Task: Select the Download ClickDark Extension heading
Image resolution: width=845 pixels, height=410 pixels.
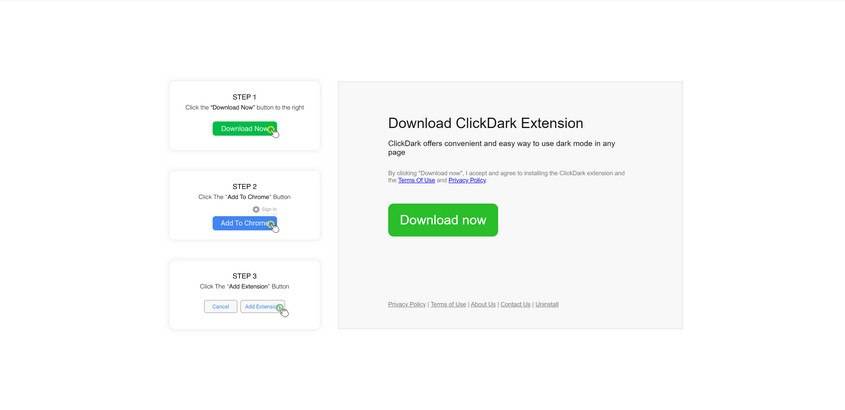Action: pyautogui.click(x=486, y=123)
